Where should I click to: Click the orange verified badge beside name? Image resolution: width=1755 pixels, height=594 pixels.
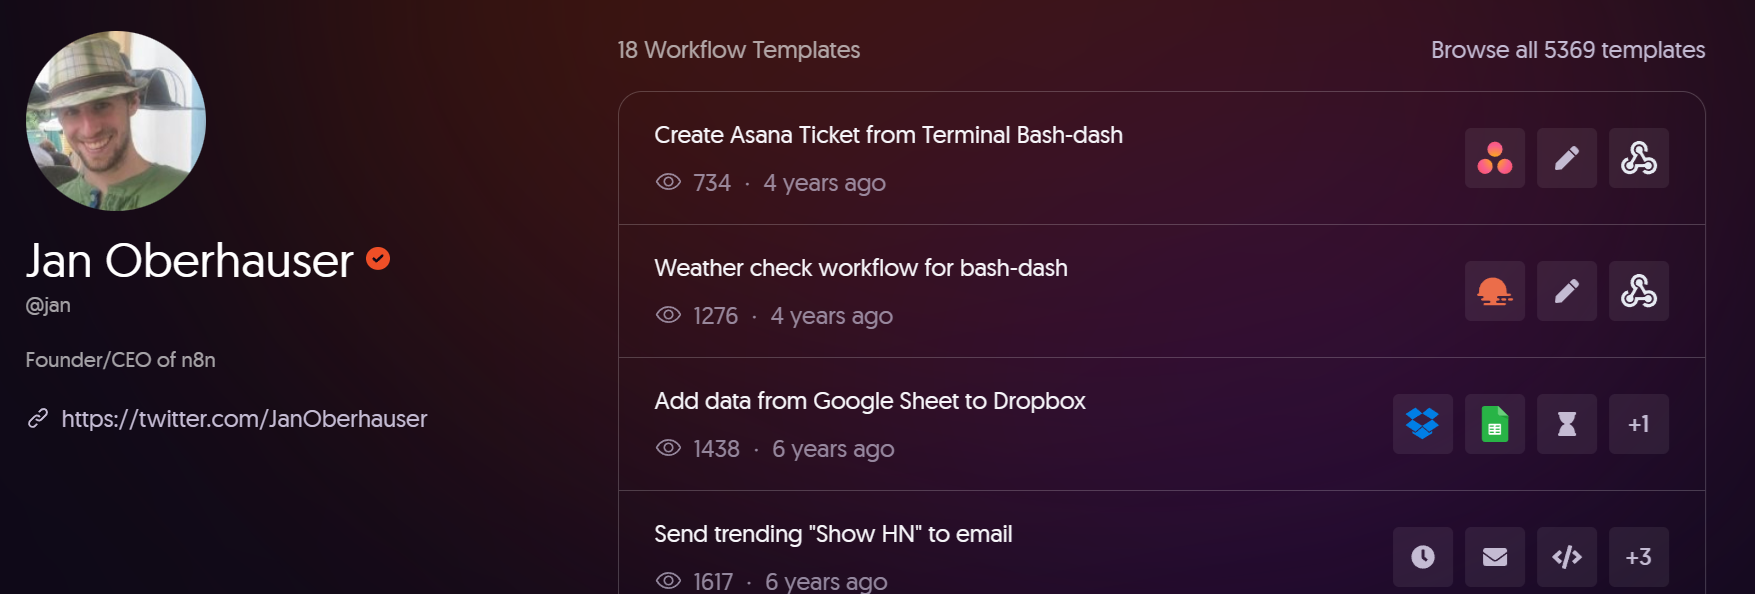coord(378,259)
